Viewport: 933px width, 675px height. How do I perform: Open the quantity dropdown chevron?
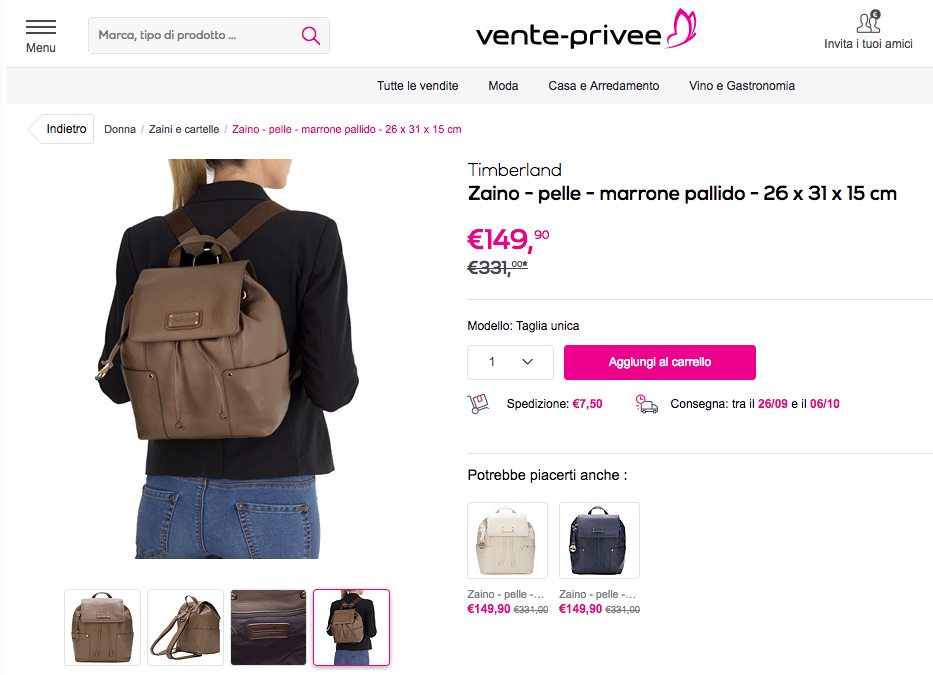527,362
